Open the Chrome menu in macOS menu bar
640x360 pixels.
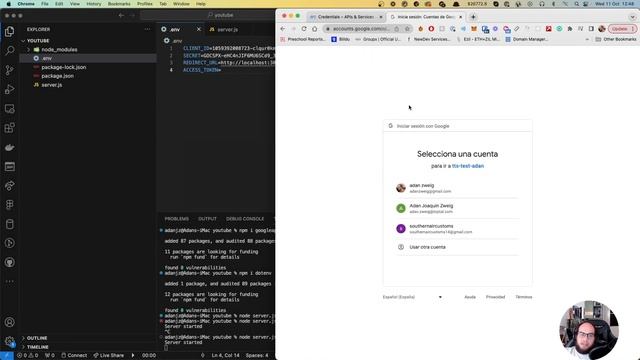tap(26, 4)
